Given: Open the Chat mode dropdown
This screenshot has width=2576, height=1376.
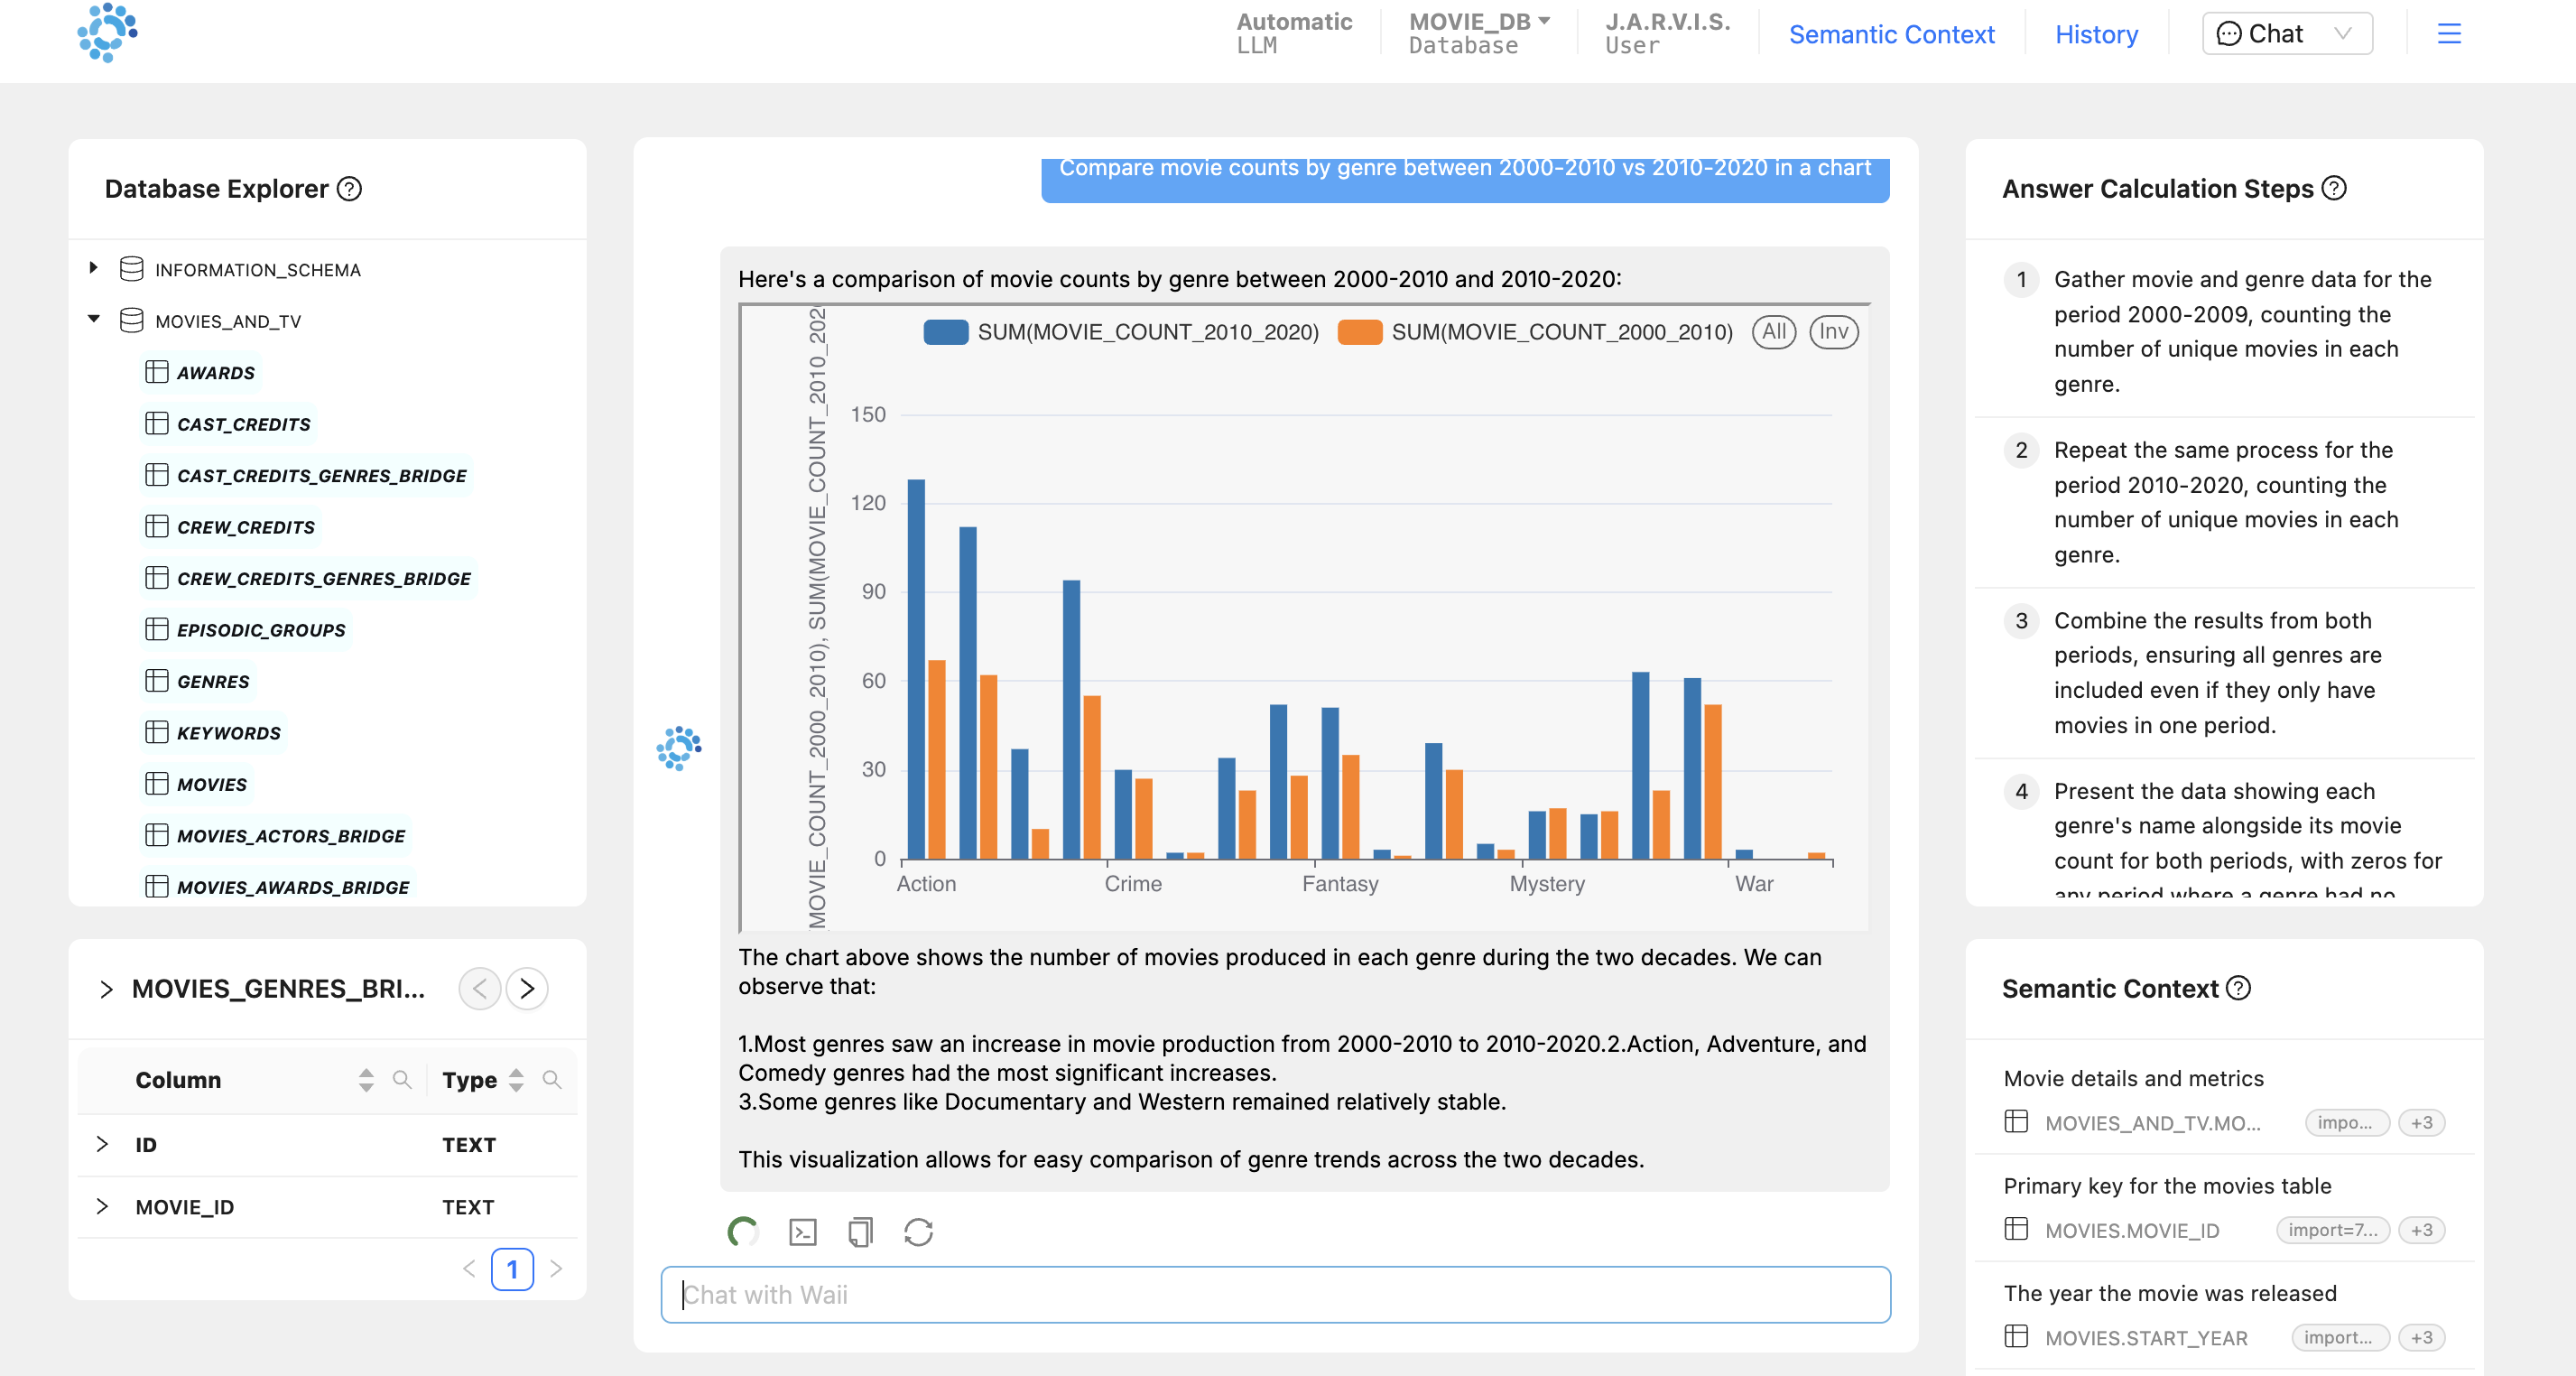Looking at the screenshot, I should tap(2286, 34).
